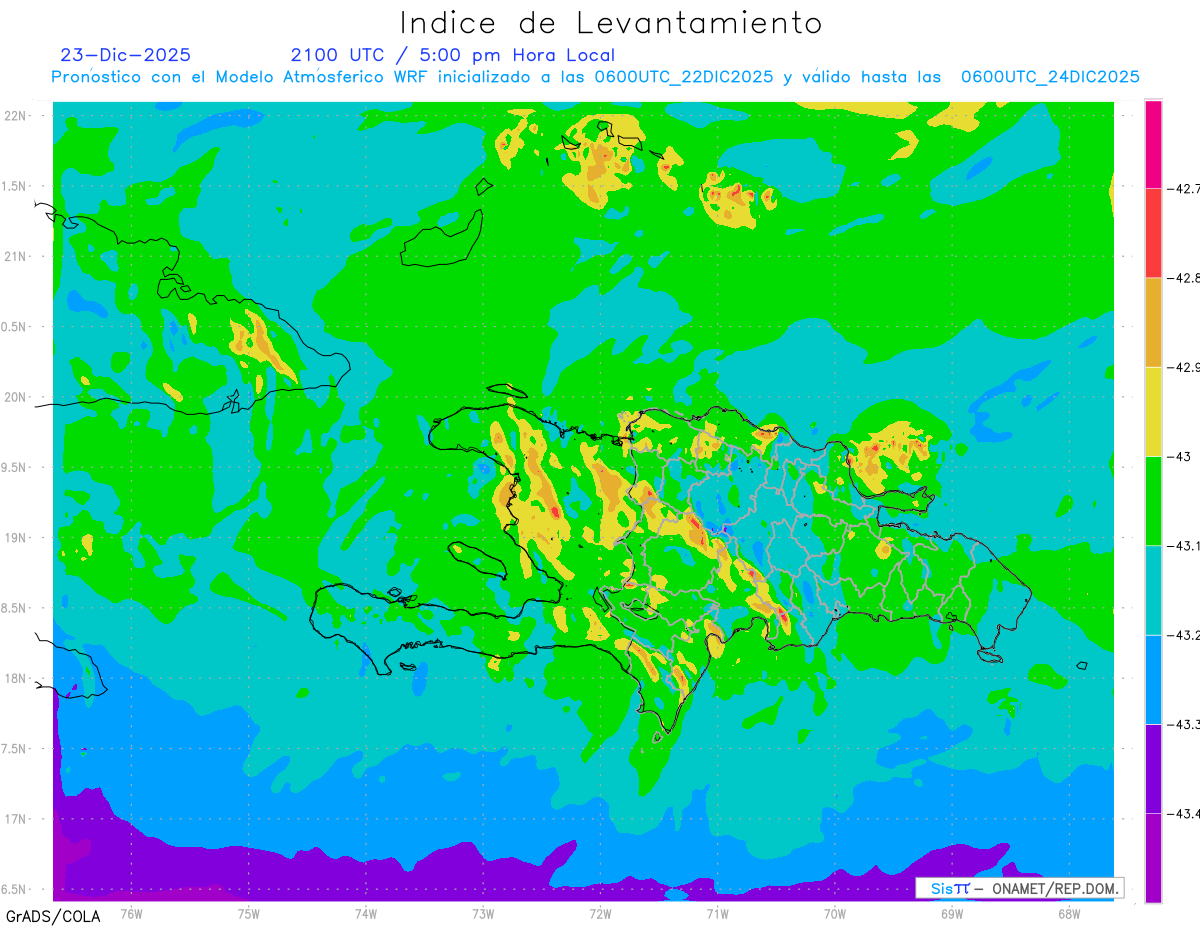
Task: Click "2100 UTC / 5:00 pm Hora Local"
Action: coord(453,55)
